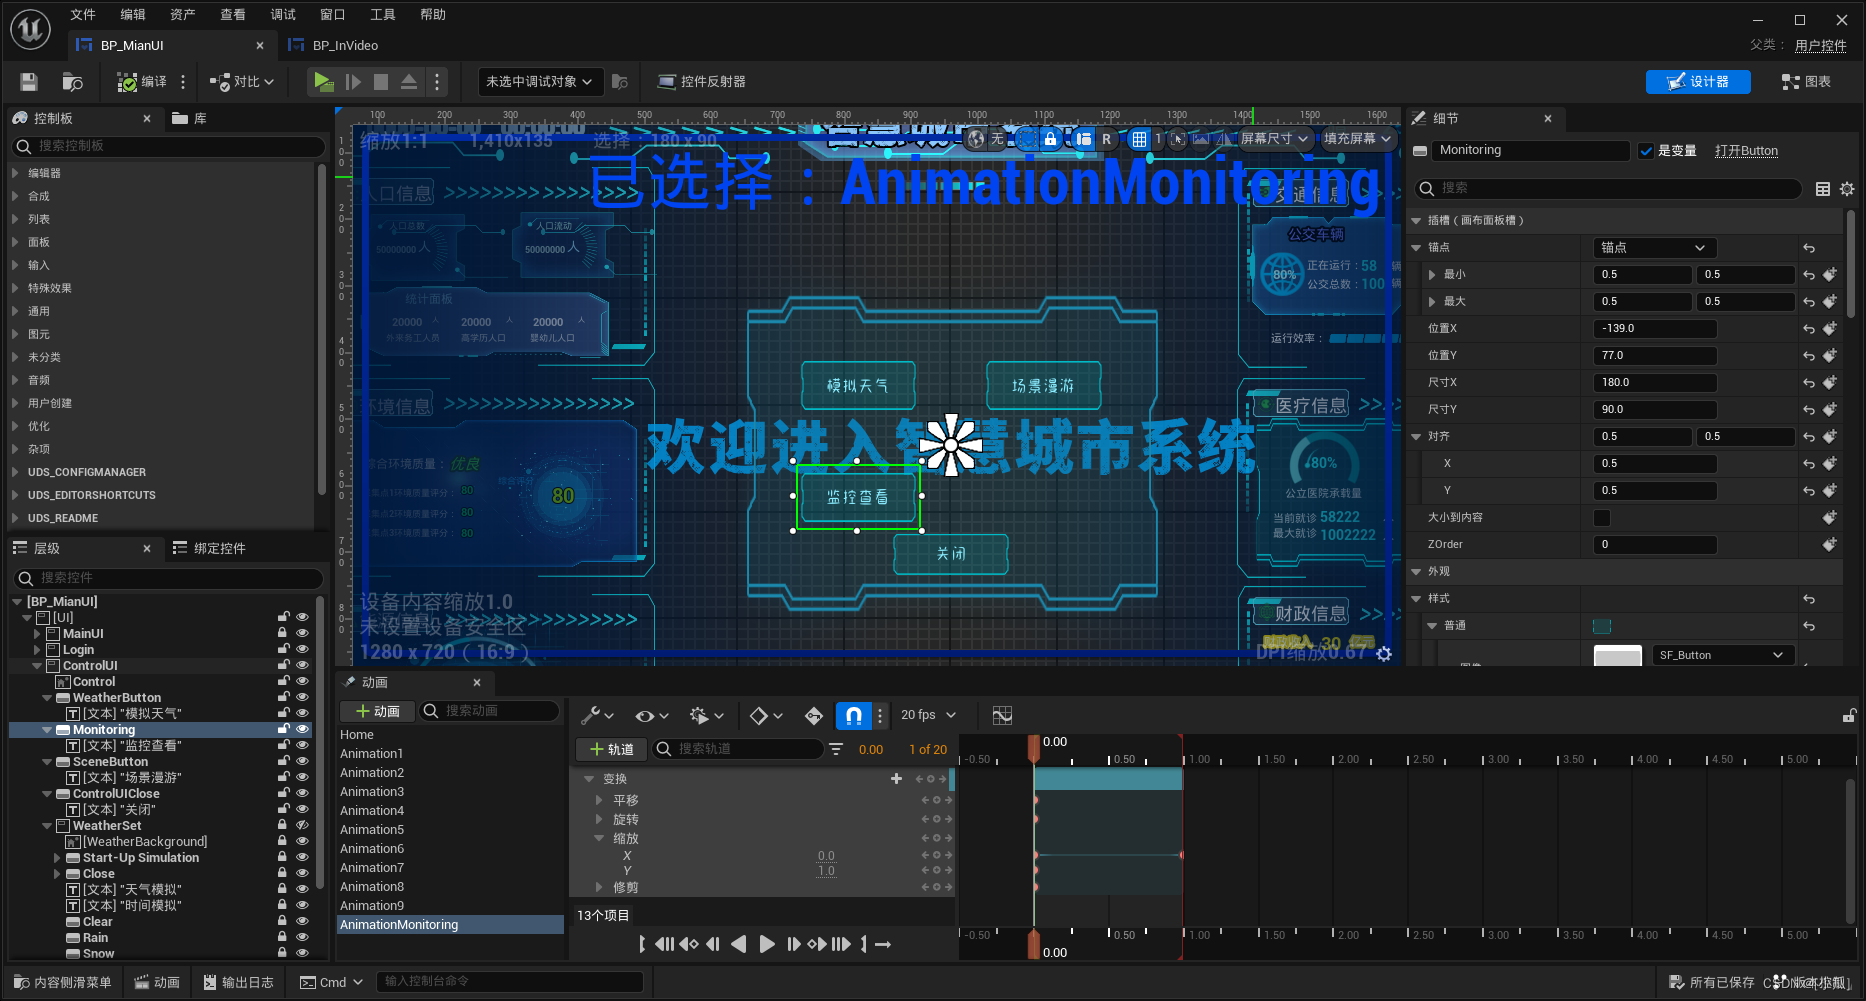Click the browse to asset icon in toolbar
The width and height of the screenshot is (1866, 1001).
pos(72,82)
